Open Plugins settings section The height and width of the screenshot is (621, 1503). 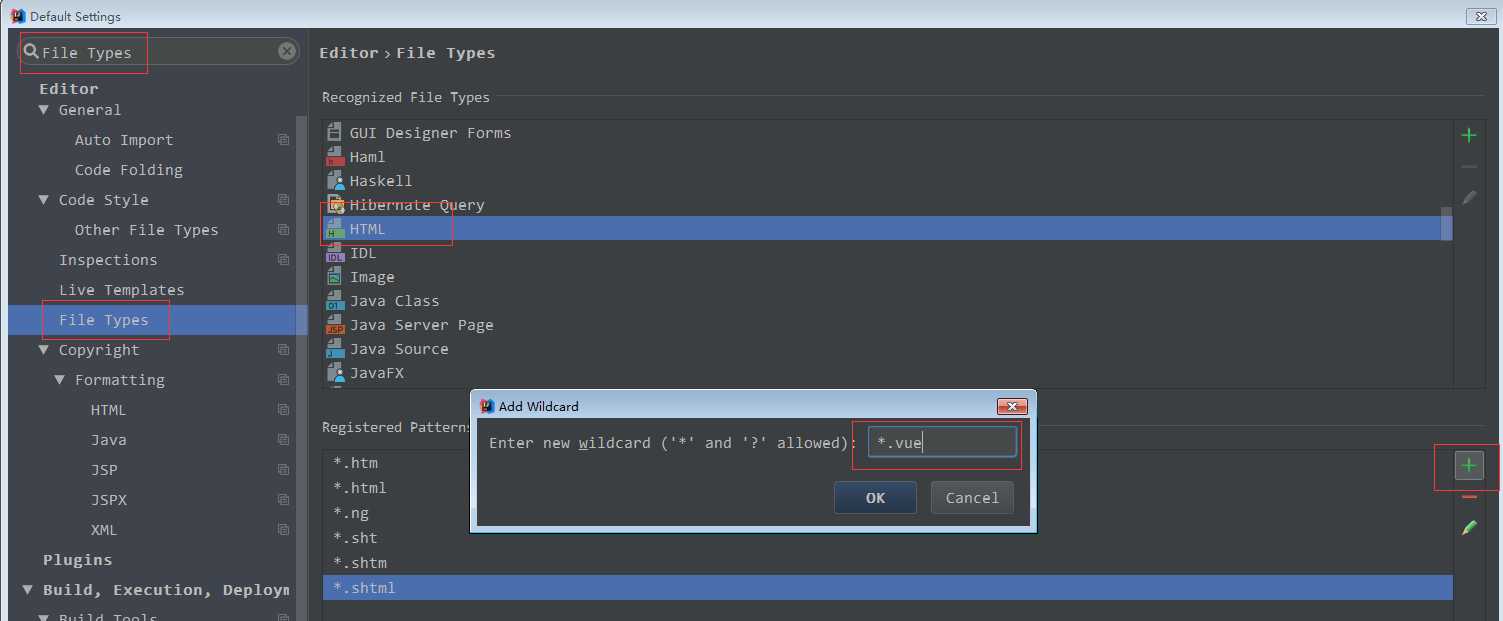tap(78, 560)
